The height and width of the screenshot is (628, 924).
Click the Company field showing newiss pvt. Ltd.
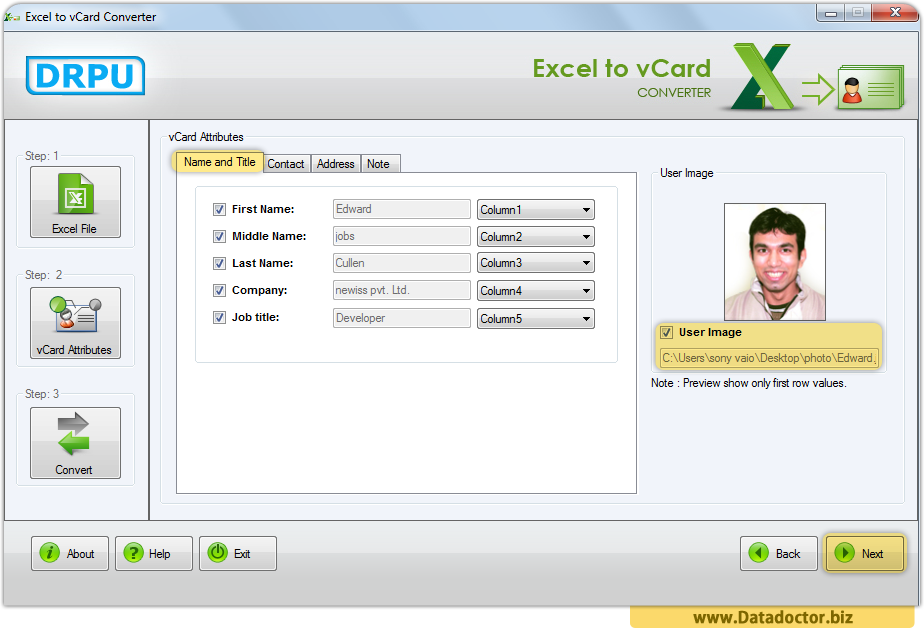pos(401,290)
